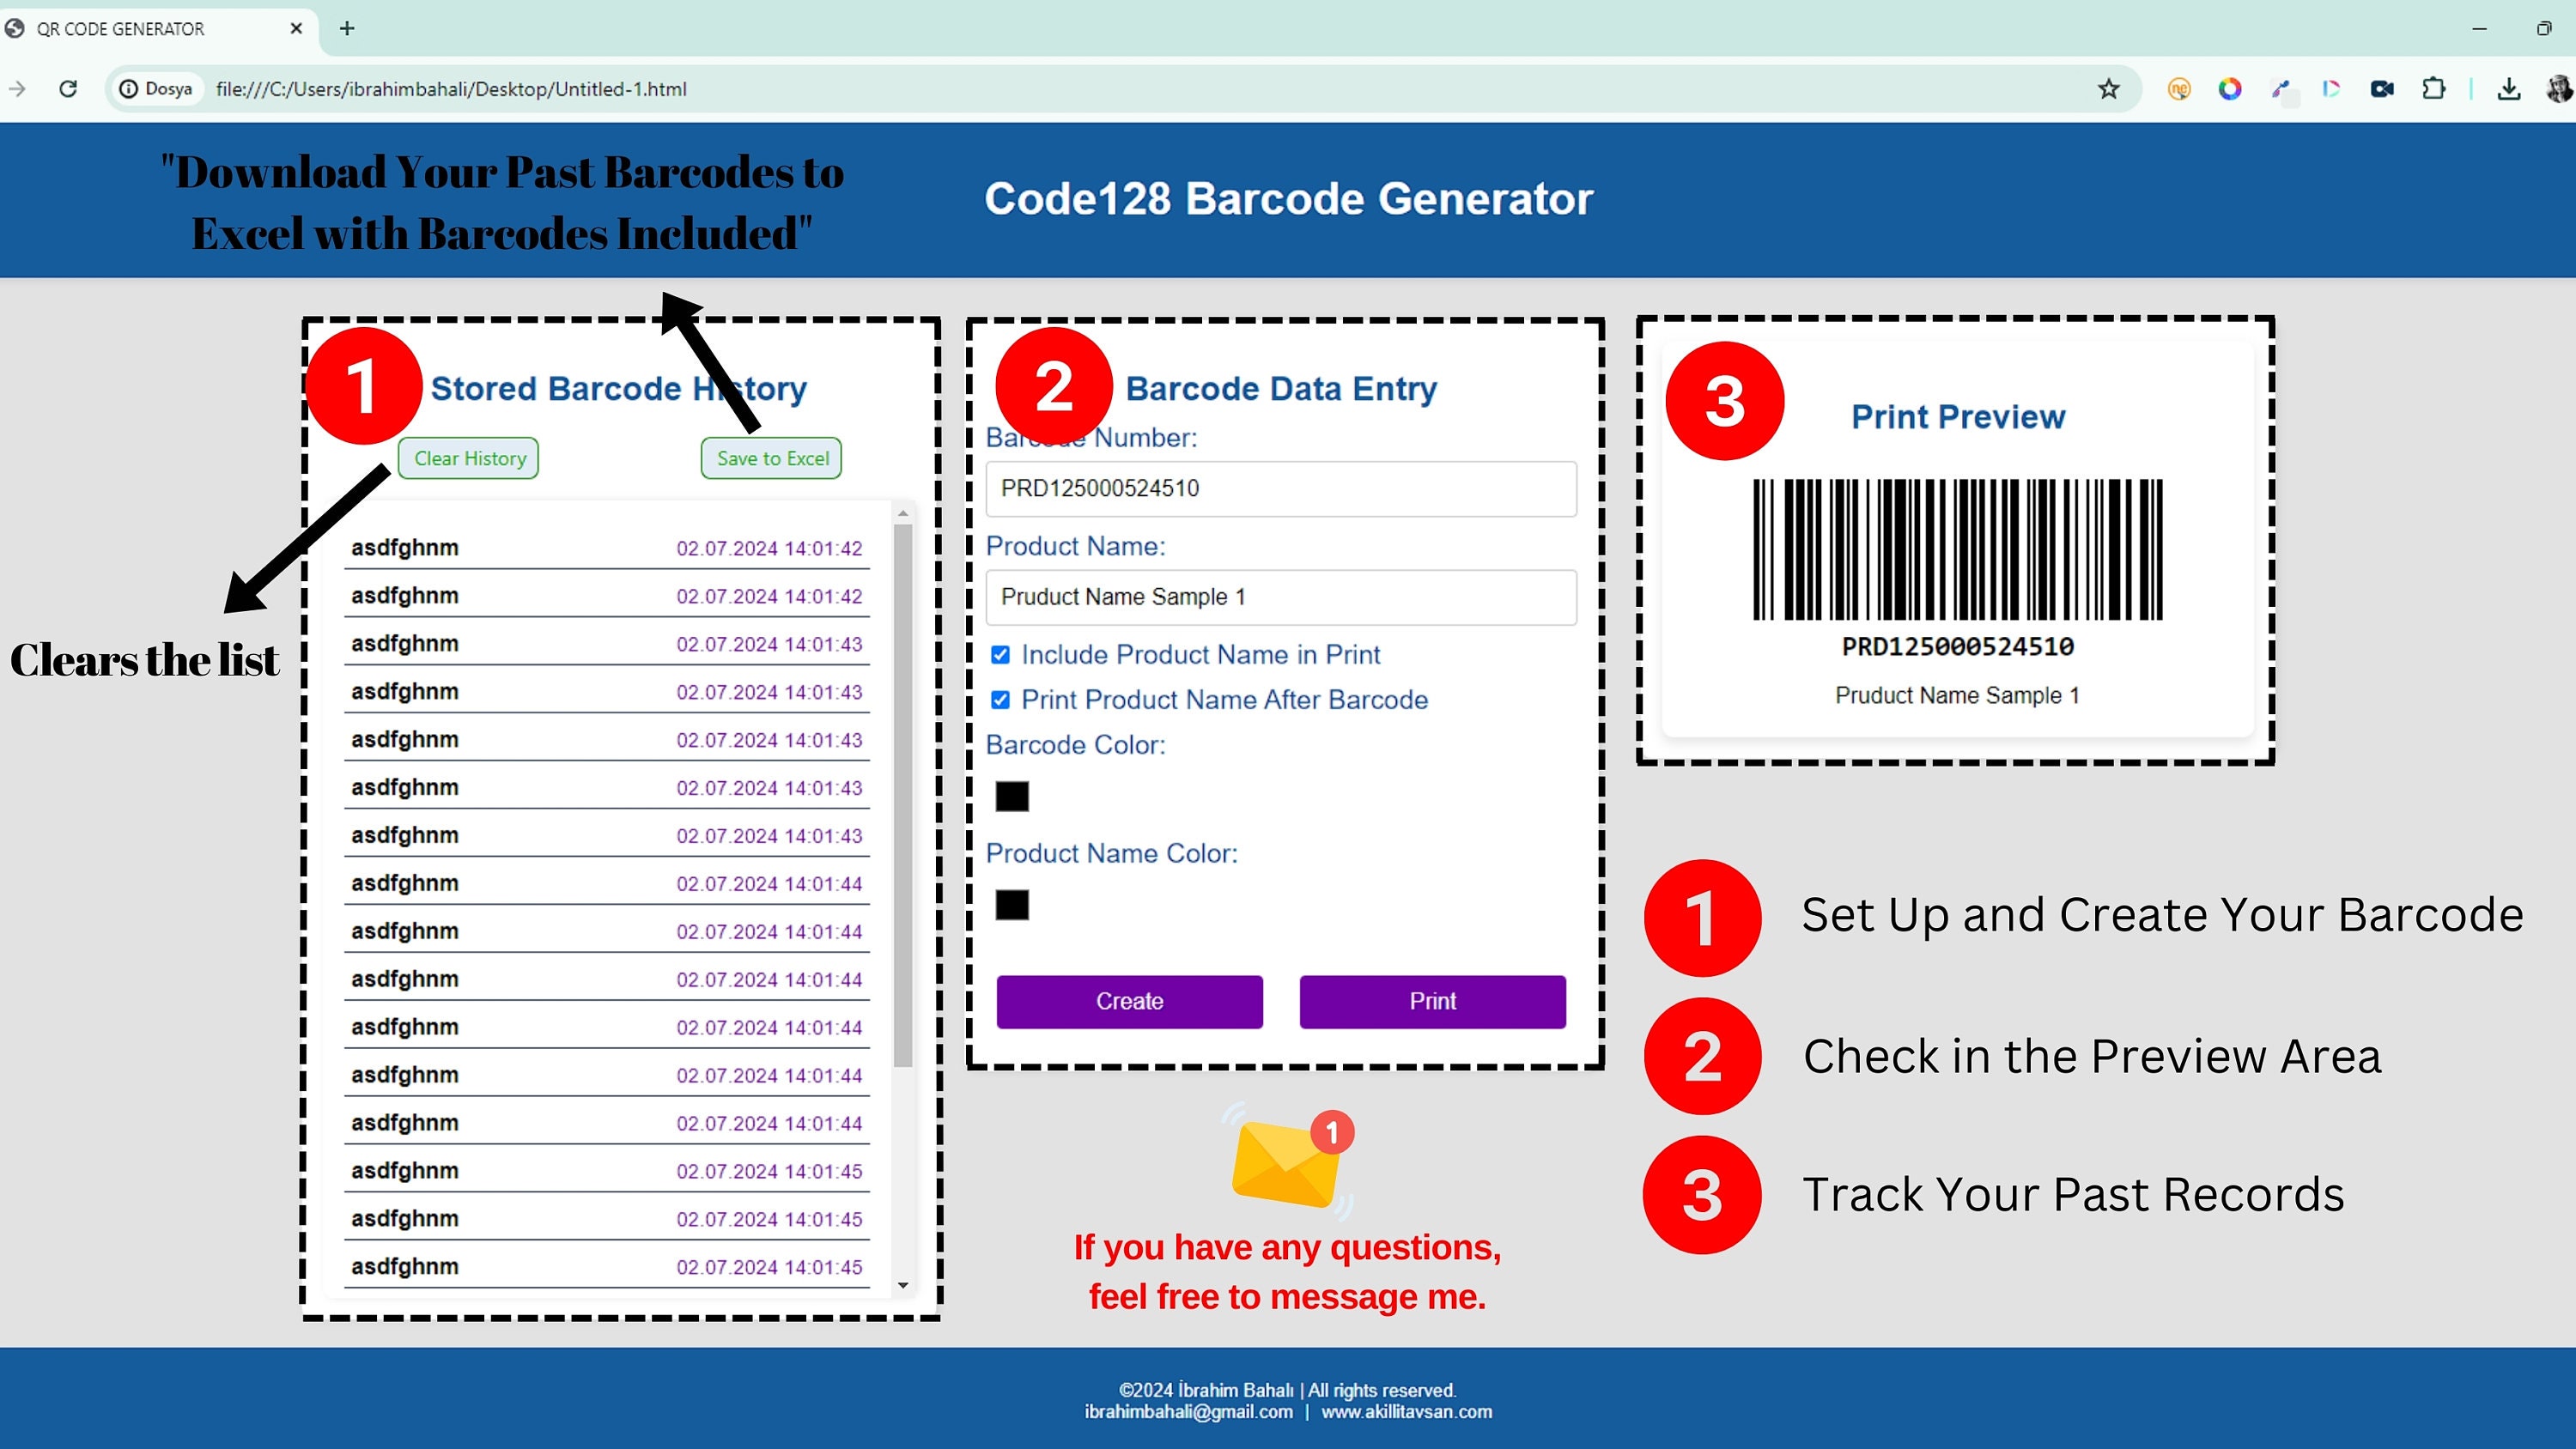Click the Dosya file info icon
The height and width of the screenshot is (1449, 2576).
pos(156,89)
